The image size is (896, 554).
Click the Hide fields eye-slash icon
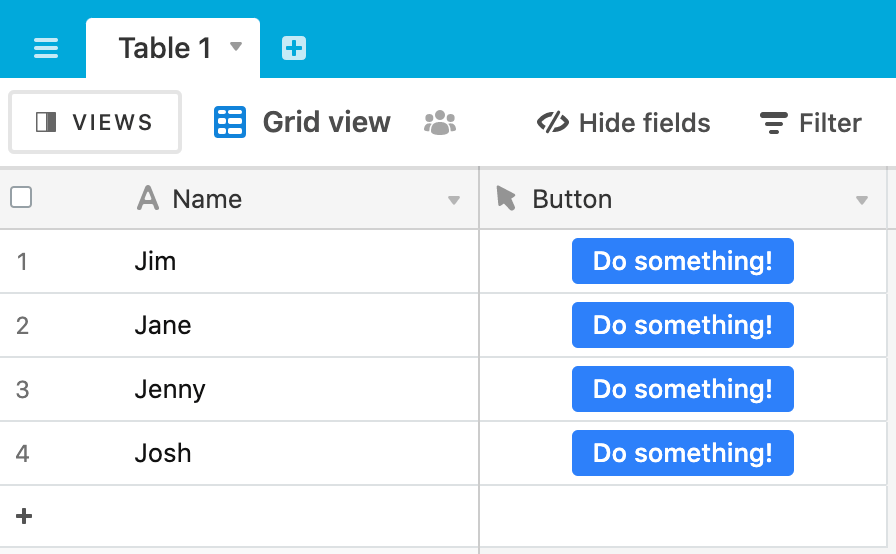[553, 123]
